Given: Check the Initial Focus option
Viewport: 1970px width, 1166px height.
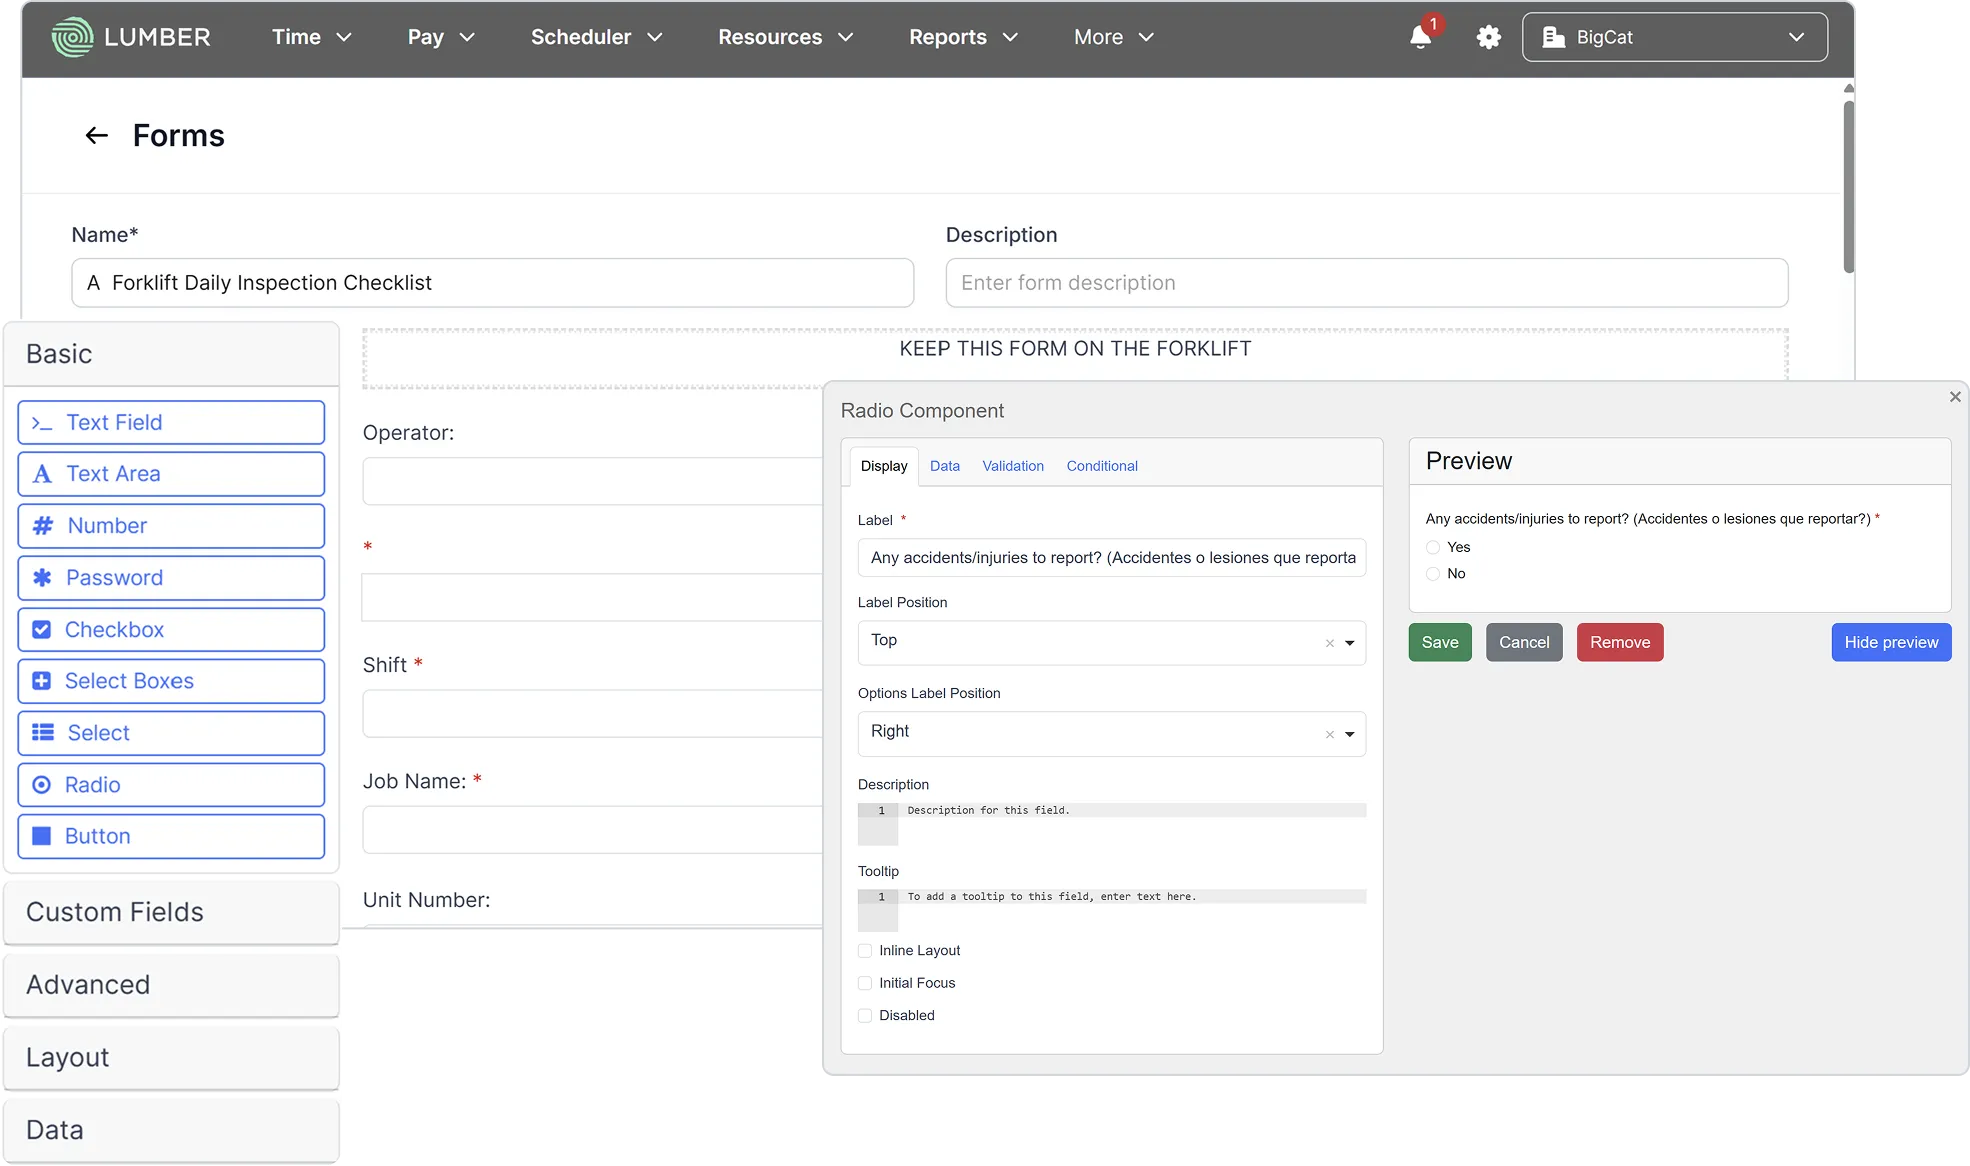Looking at the screenshot, I should [x=865, y=984].
